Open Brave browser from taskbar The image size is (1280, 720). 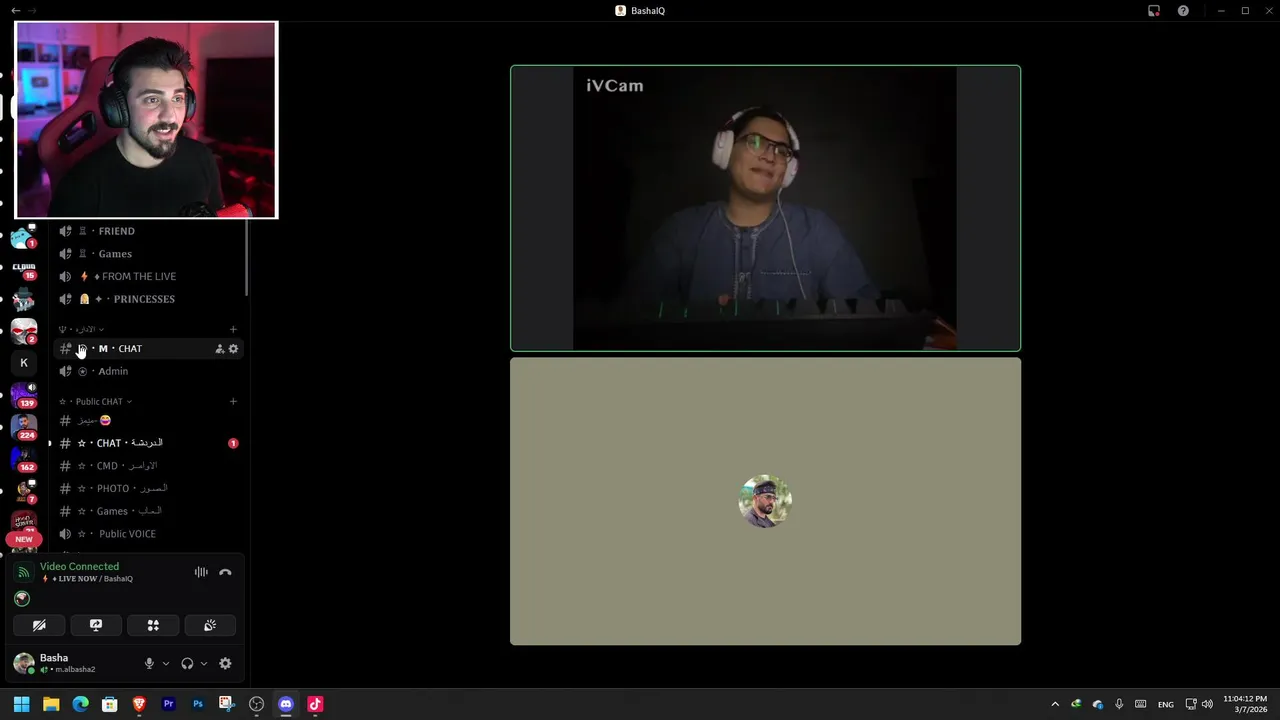(x=139, y=704)
